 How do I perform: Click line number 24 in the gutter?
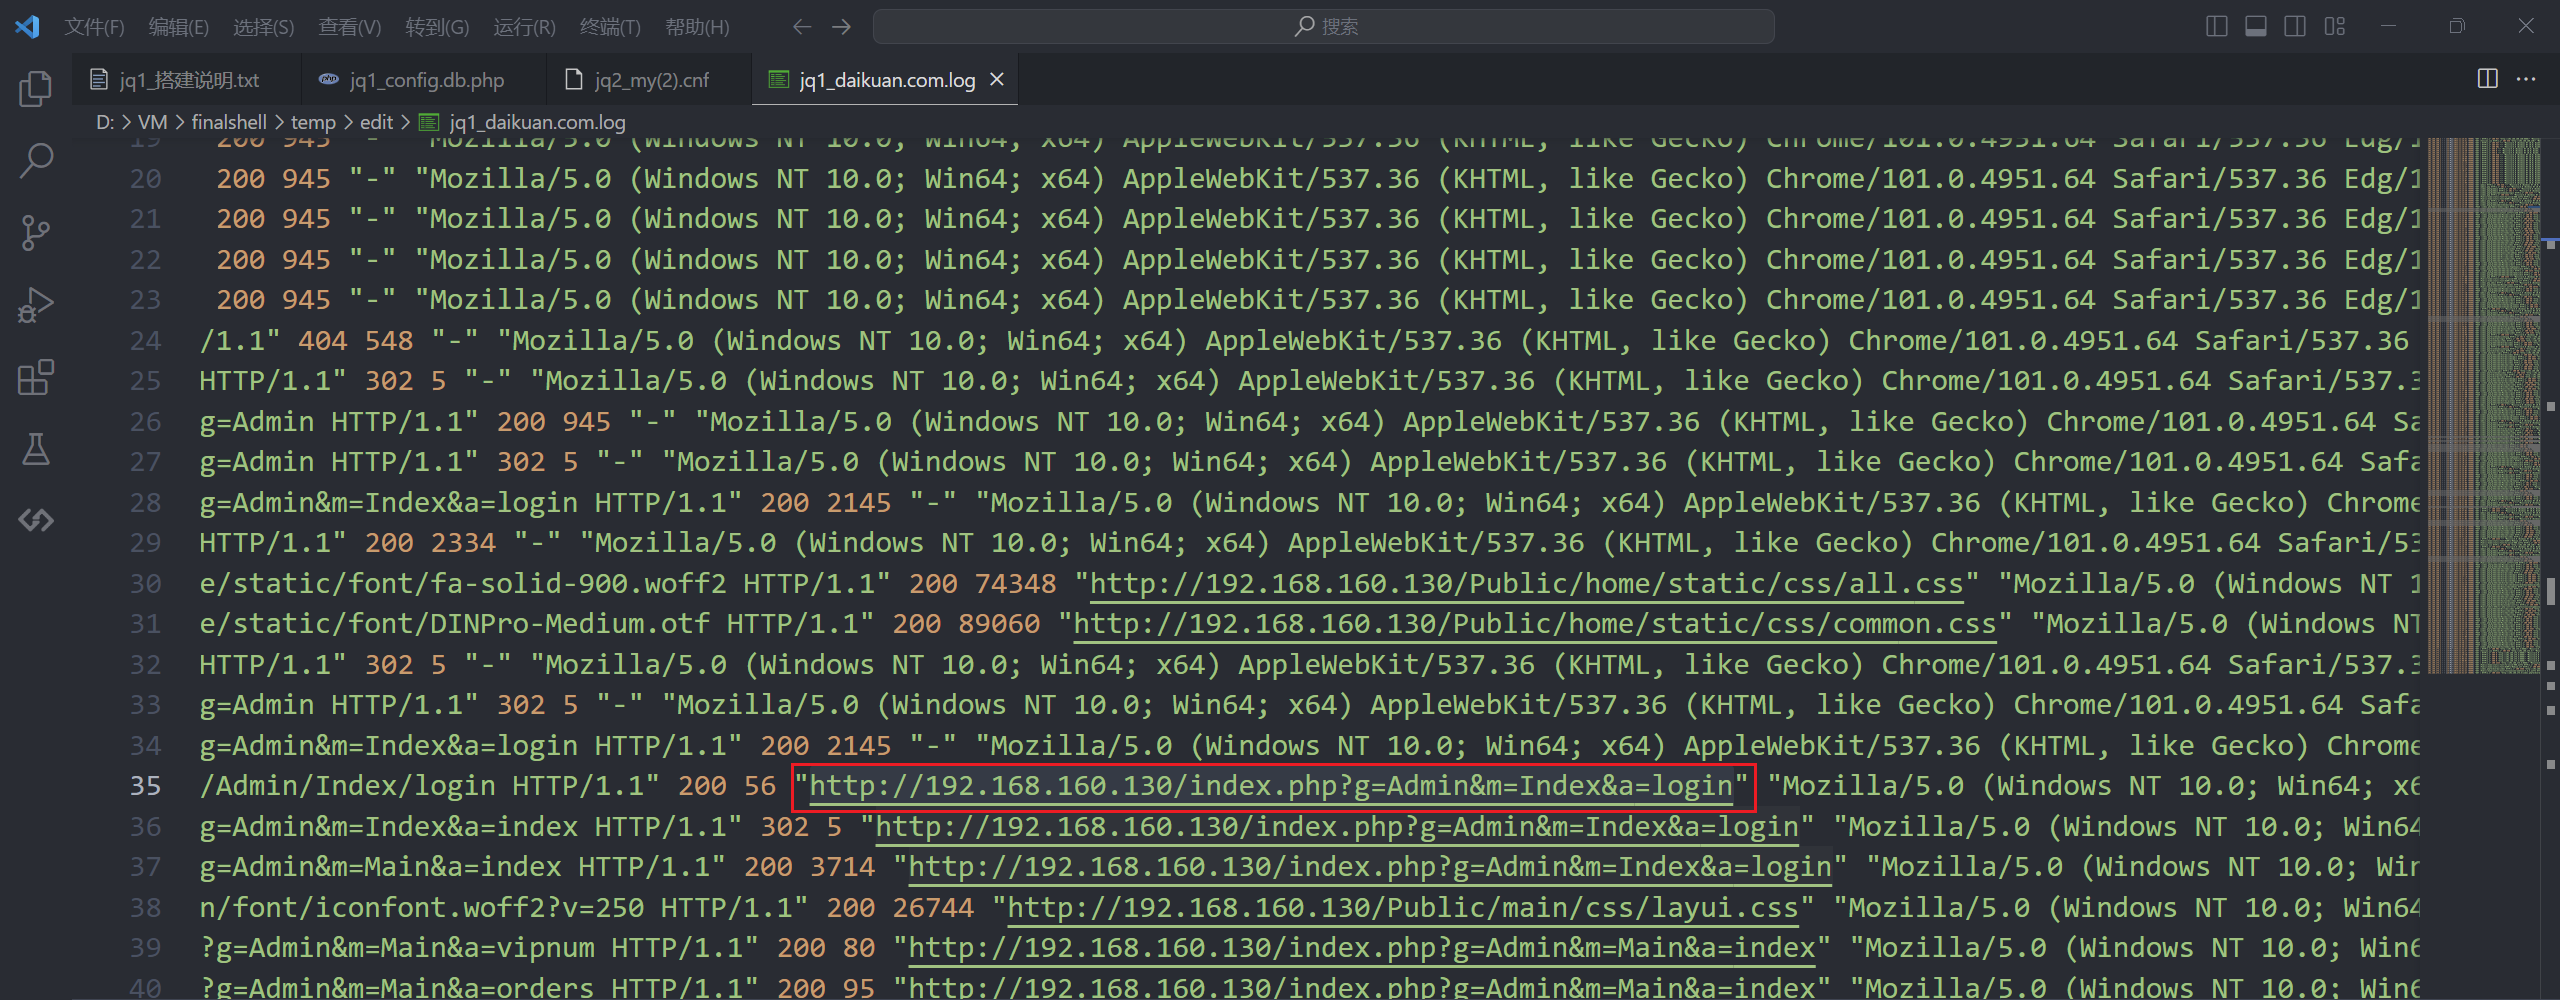[145, 341]
